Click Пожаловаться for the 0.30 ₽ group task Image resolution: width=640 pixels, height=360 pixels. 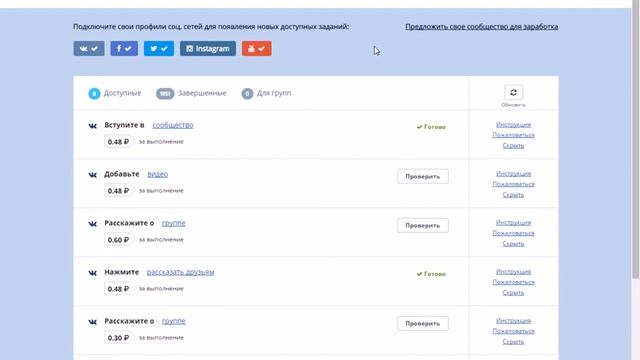[513, 331]
